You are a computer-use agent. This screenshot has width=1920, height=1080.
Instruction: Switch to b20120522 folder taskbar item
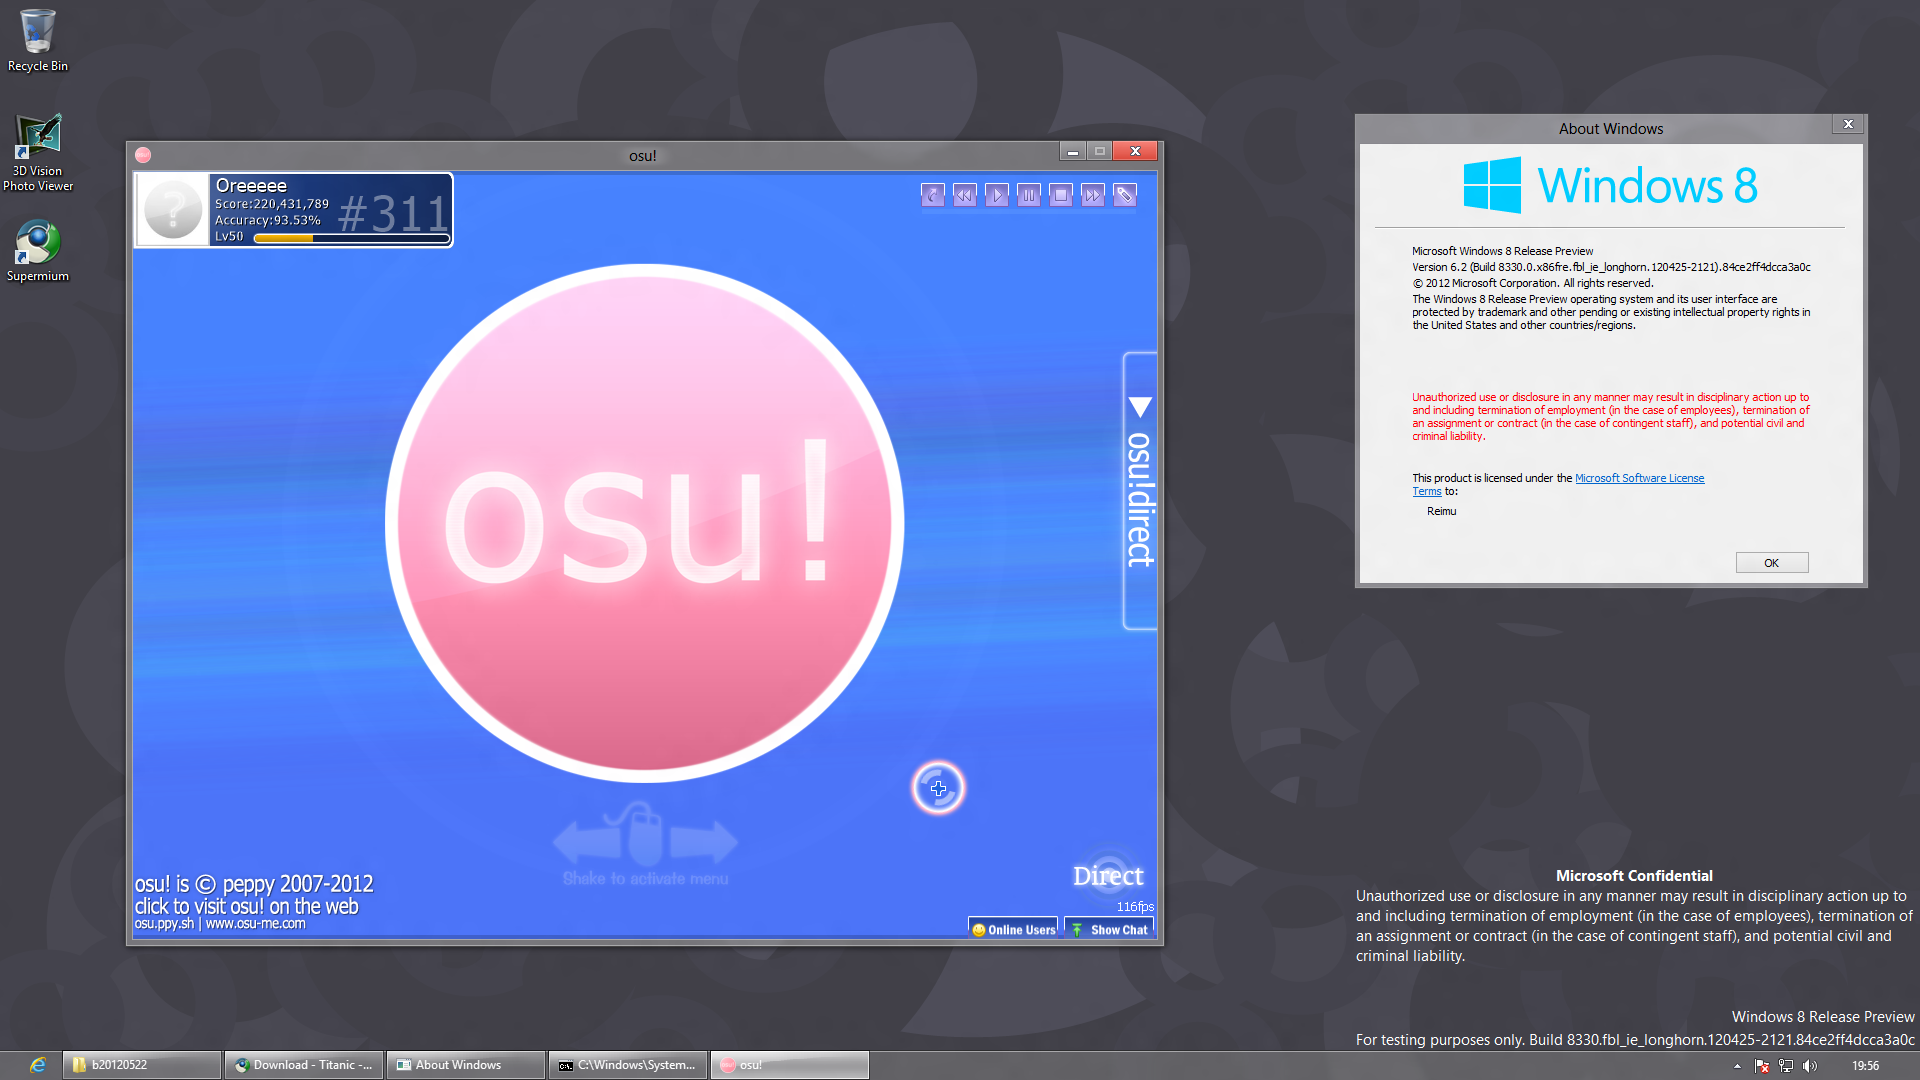(142, 1065)
